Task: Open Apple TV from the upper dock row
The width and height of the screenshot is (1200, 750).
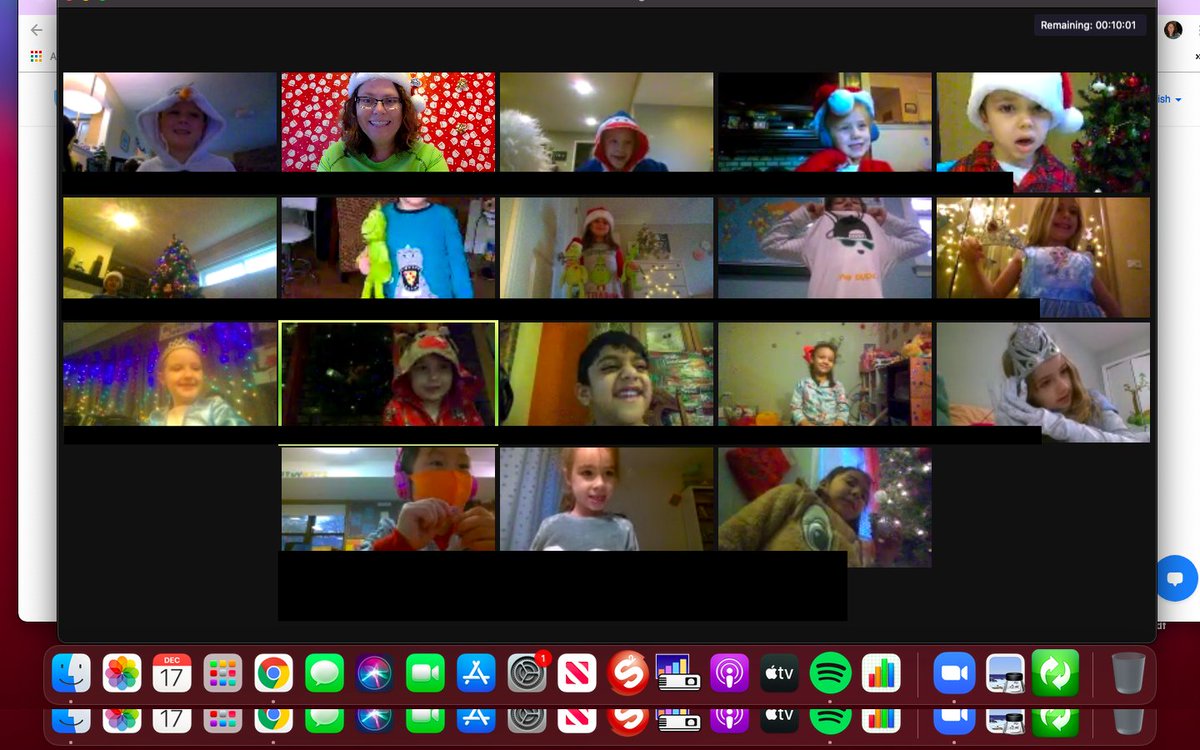Action: [780, 673]
